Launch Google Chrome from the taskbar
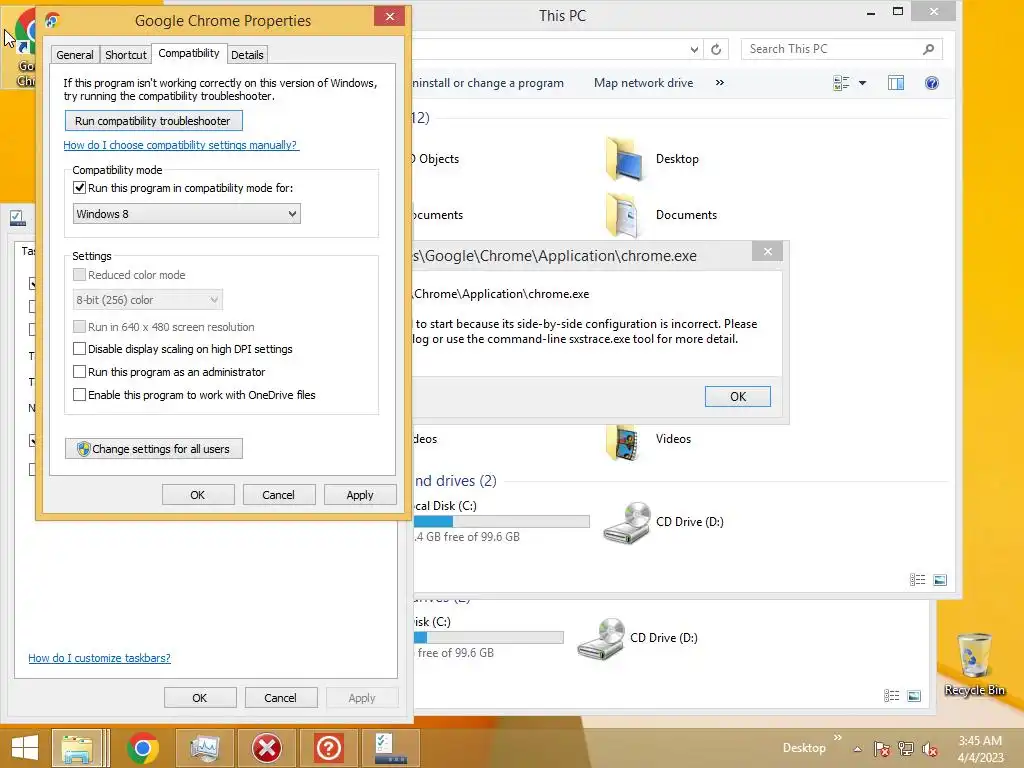 click(x=143, y=748)
